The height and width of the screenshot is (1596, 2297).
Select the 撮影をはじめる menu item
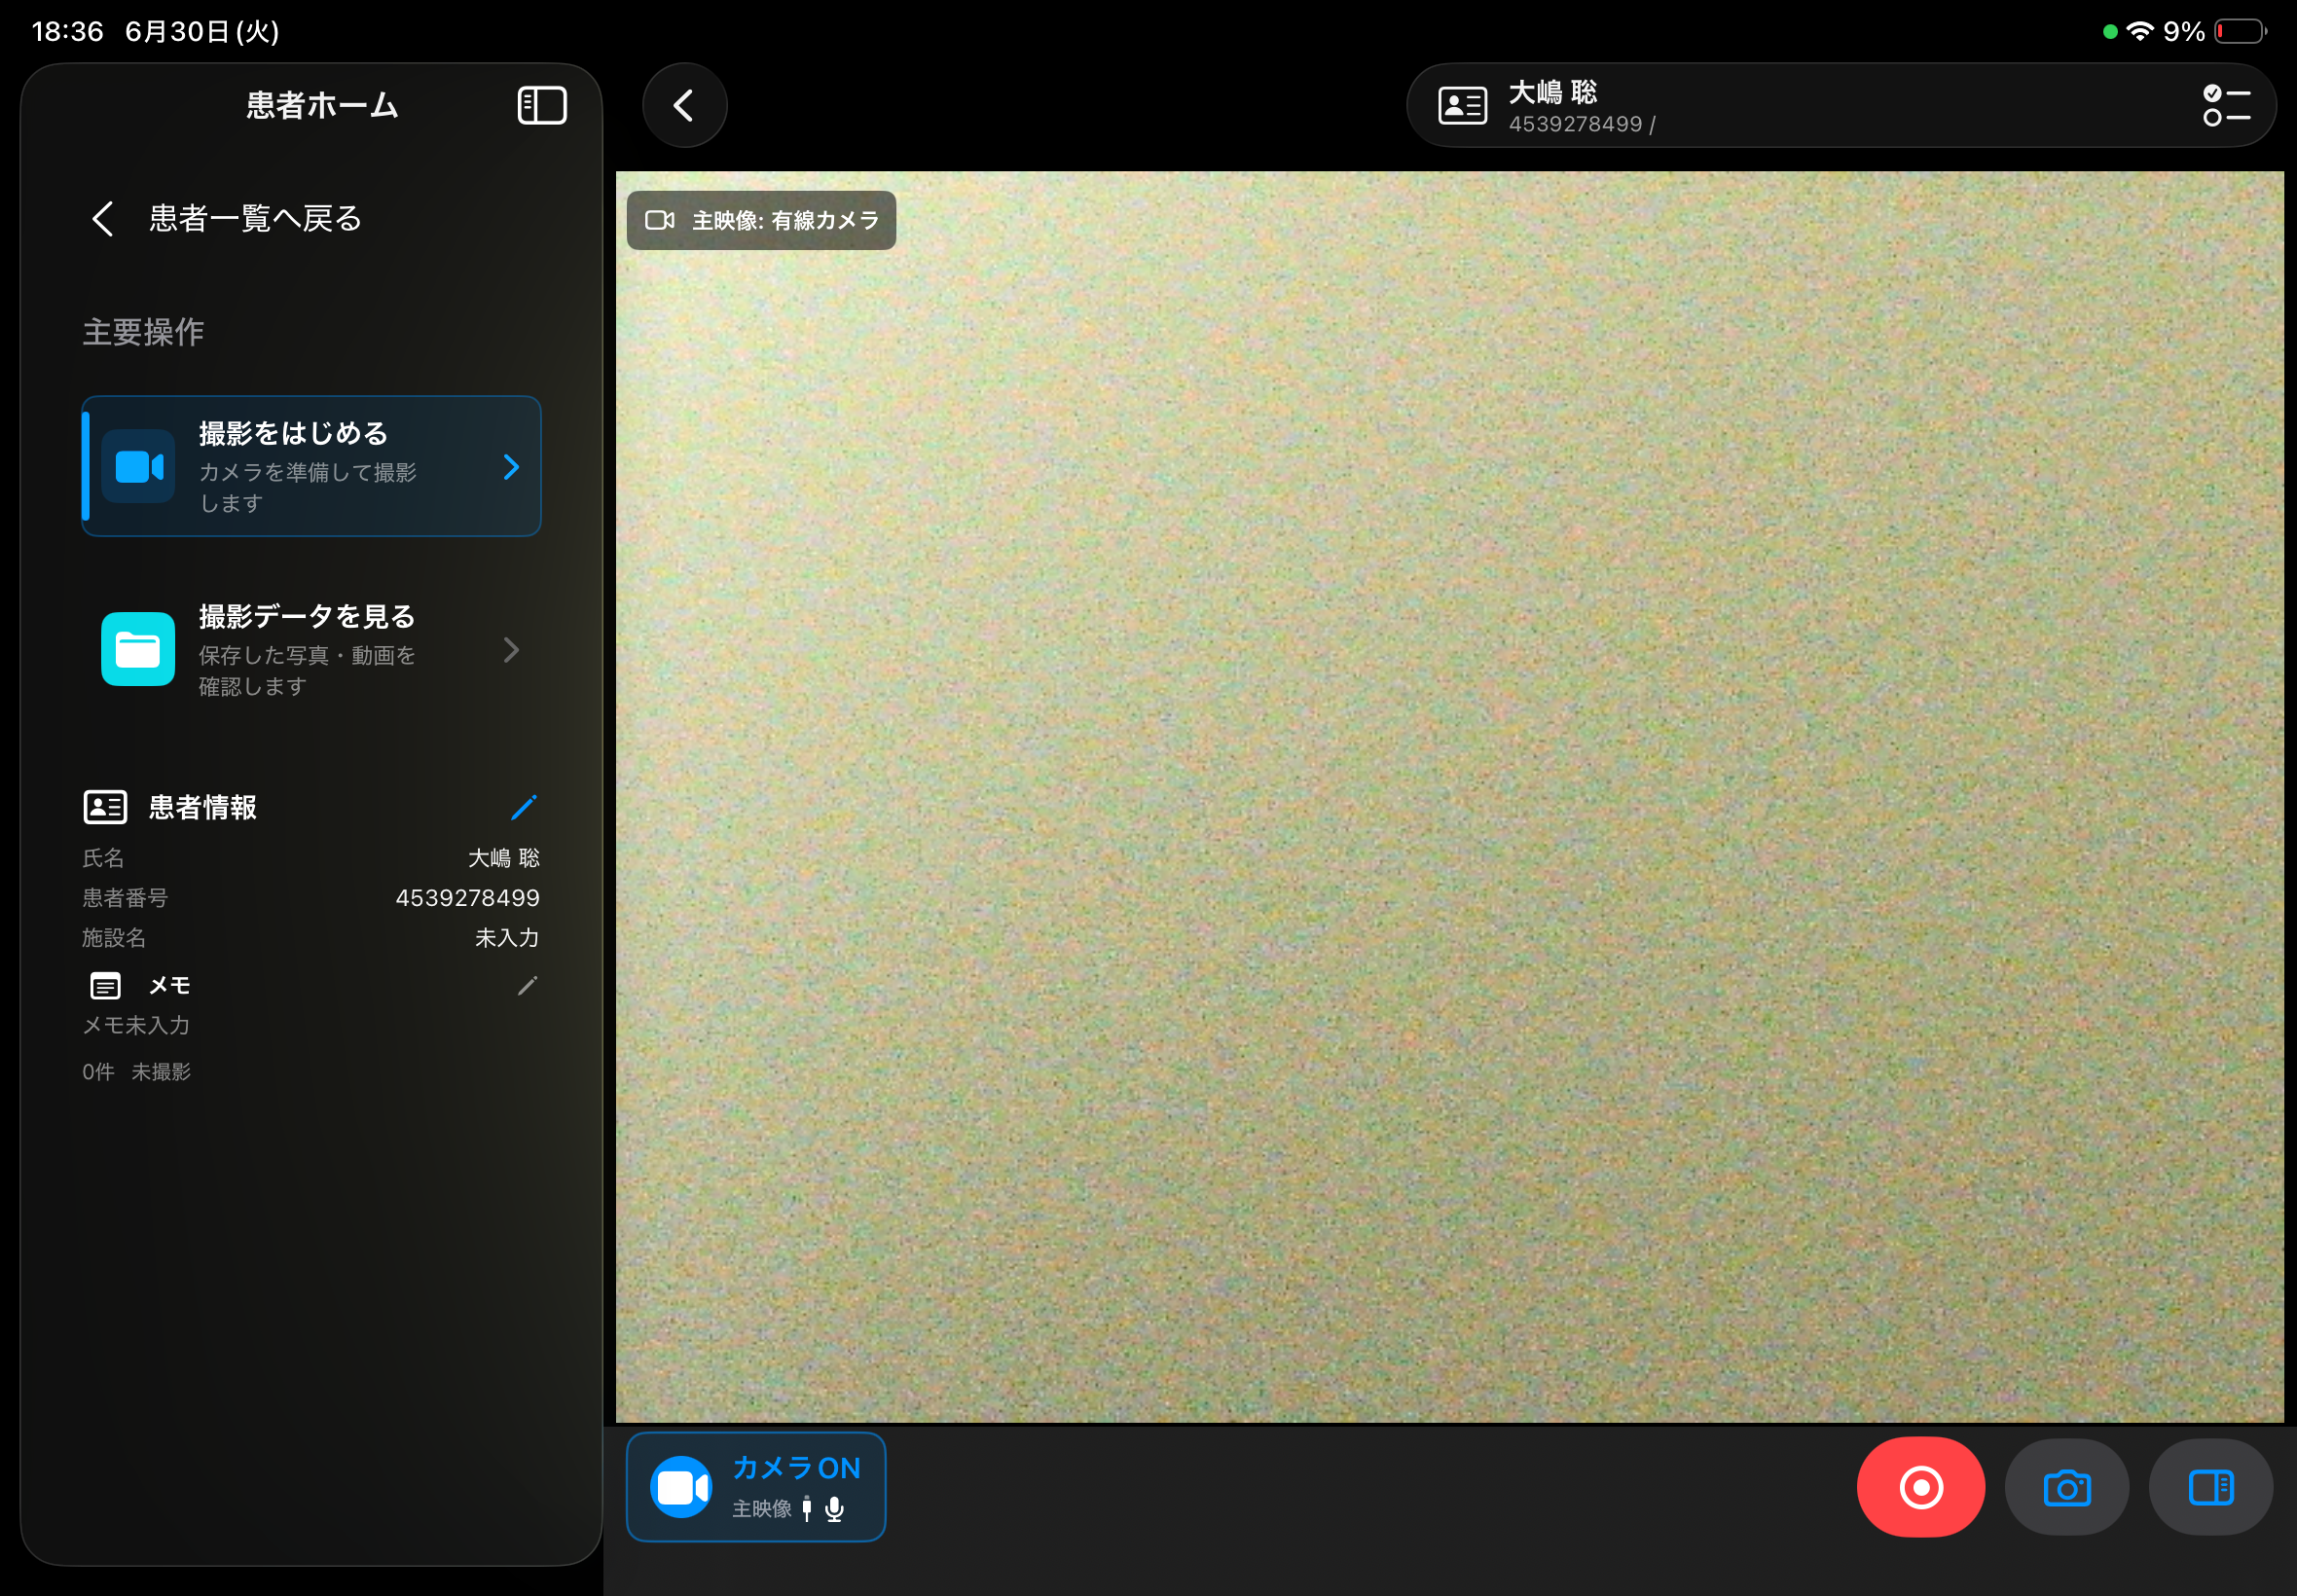click(311, 466)
